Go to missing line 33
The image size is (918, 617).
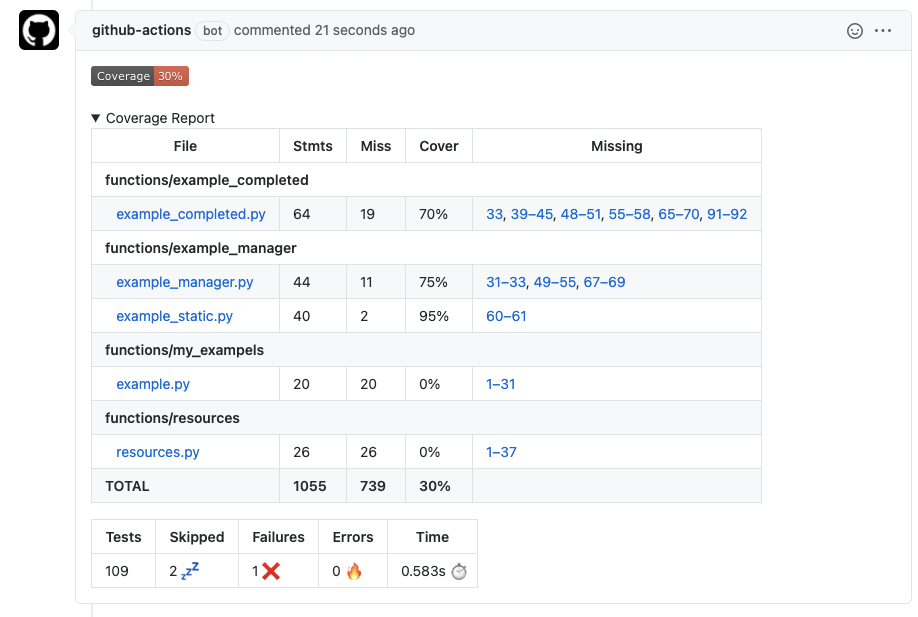click(494, 214)
